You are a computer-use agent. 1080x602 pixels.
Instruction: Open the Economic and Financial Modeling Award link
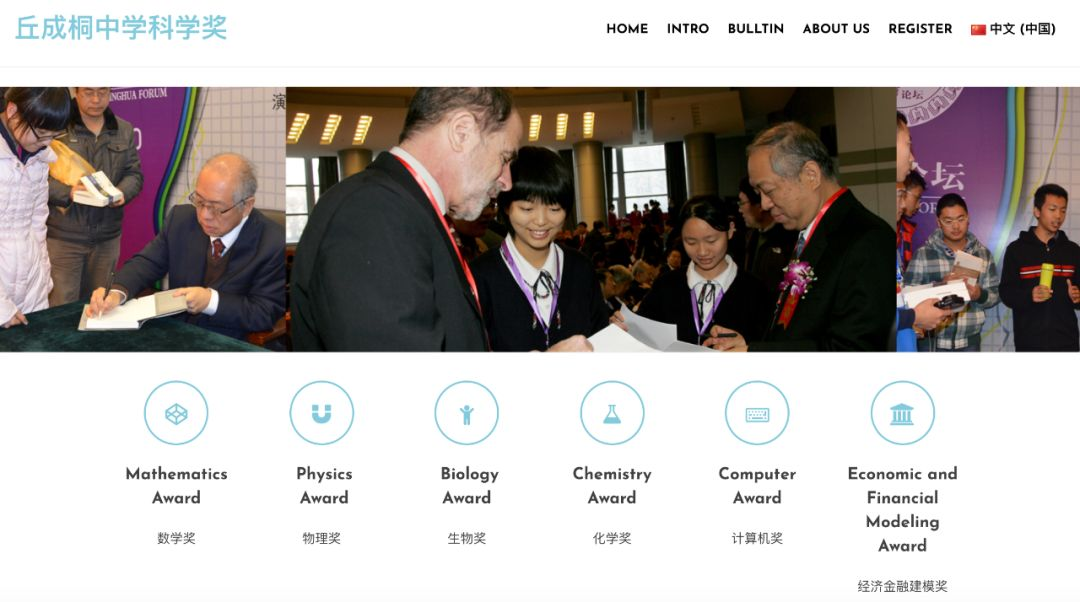click(902, 510)
